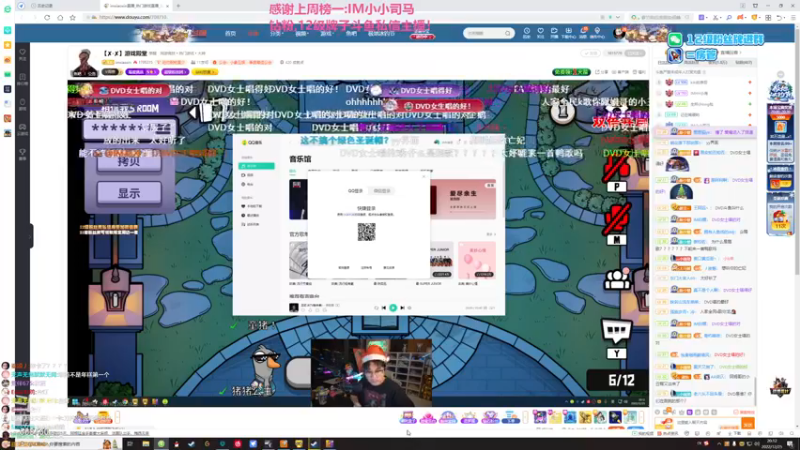The height and width of the screenshot is (450, 800).
Task: Open the messages icon with red badge
Action: point(583,33)
